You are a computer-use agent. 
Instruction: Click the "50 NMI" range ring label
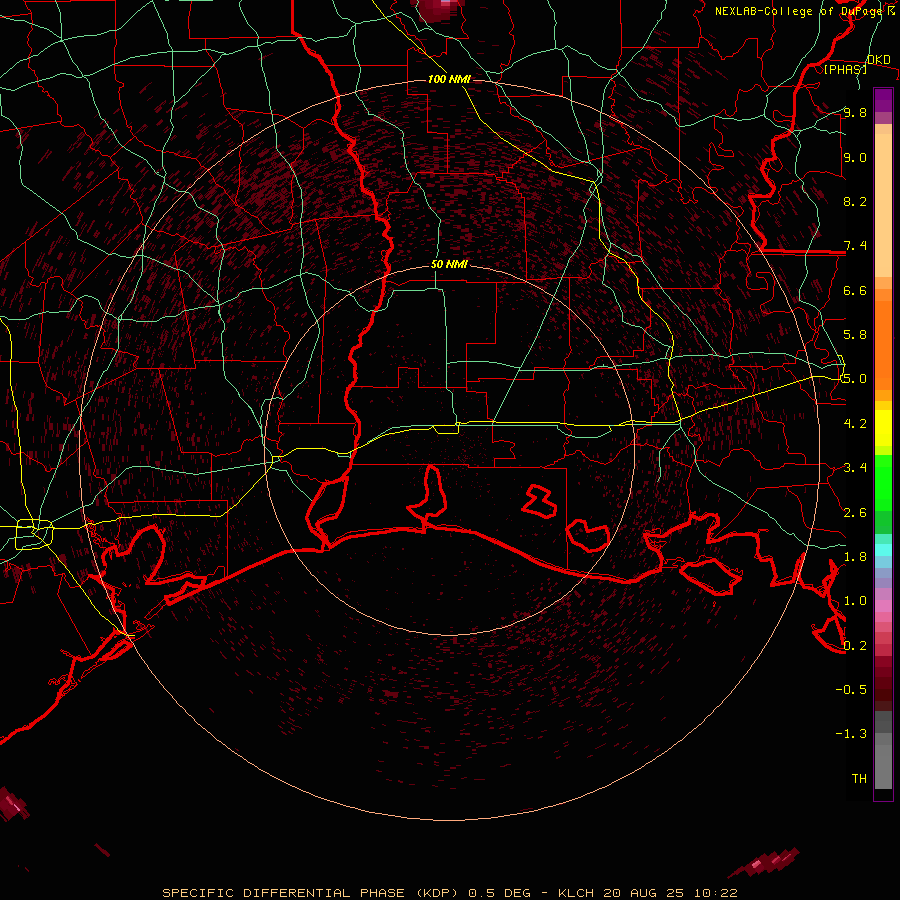tap(449, 264)
